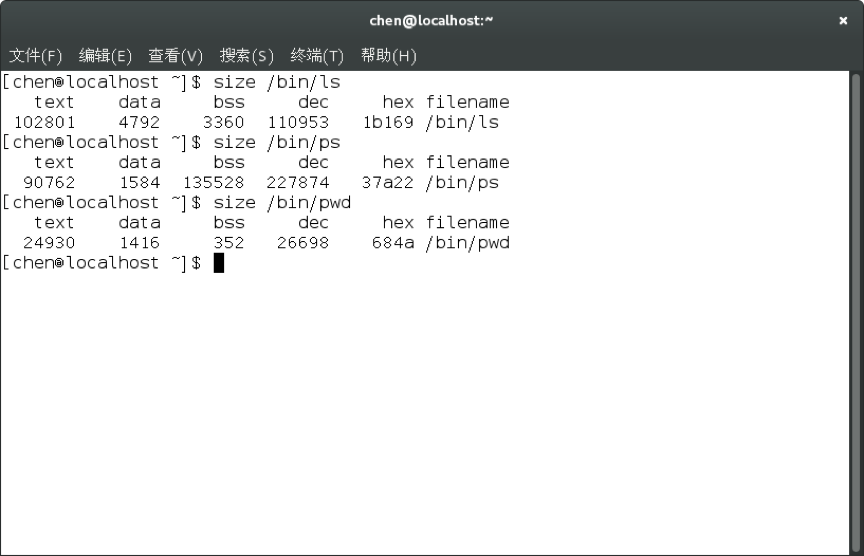This screenshot has height=556, width=864.
Task: Click the data value 1416
Action: click(x=139, y=242)
